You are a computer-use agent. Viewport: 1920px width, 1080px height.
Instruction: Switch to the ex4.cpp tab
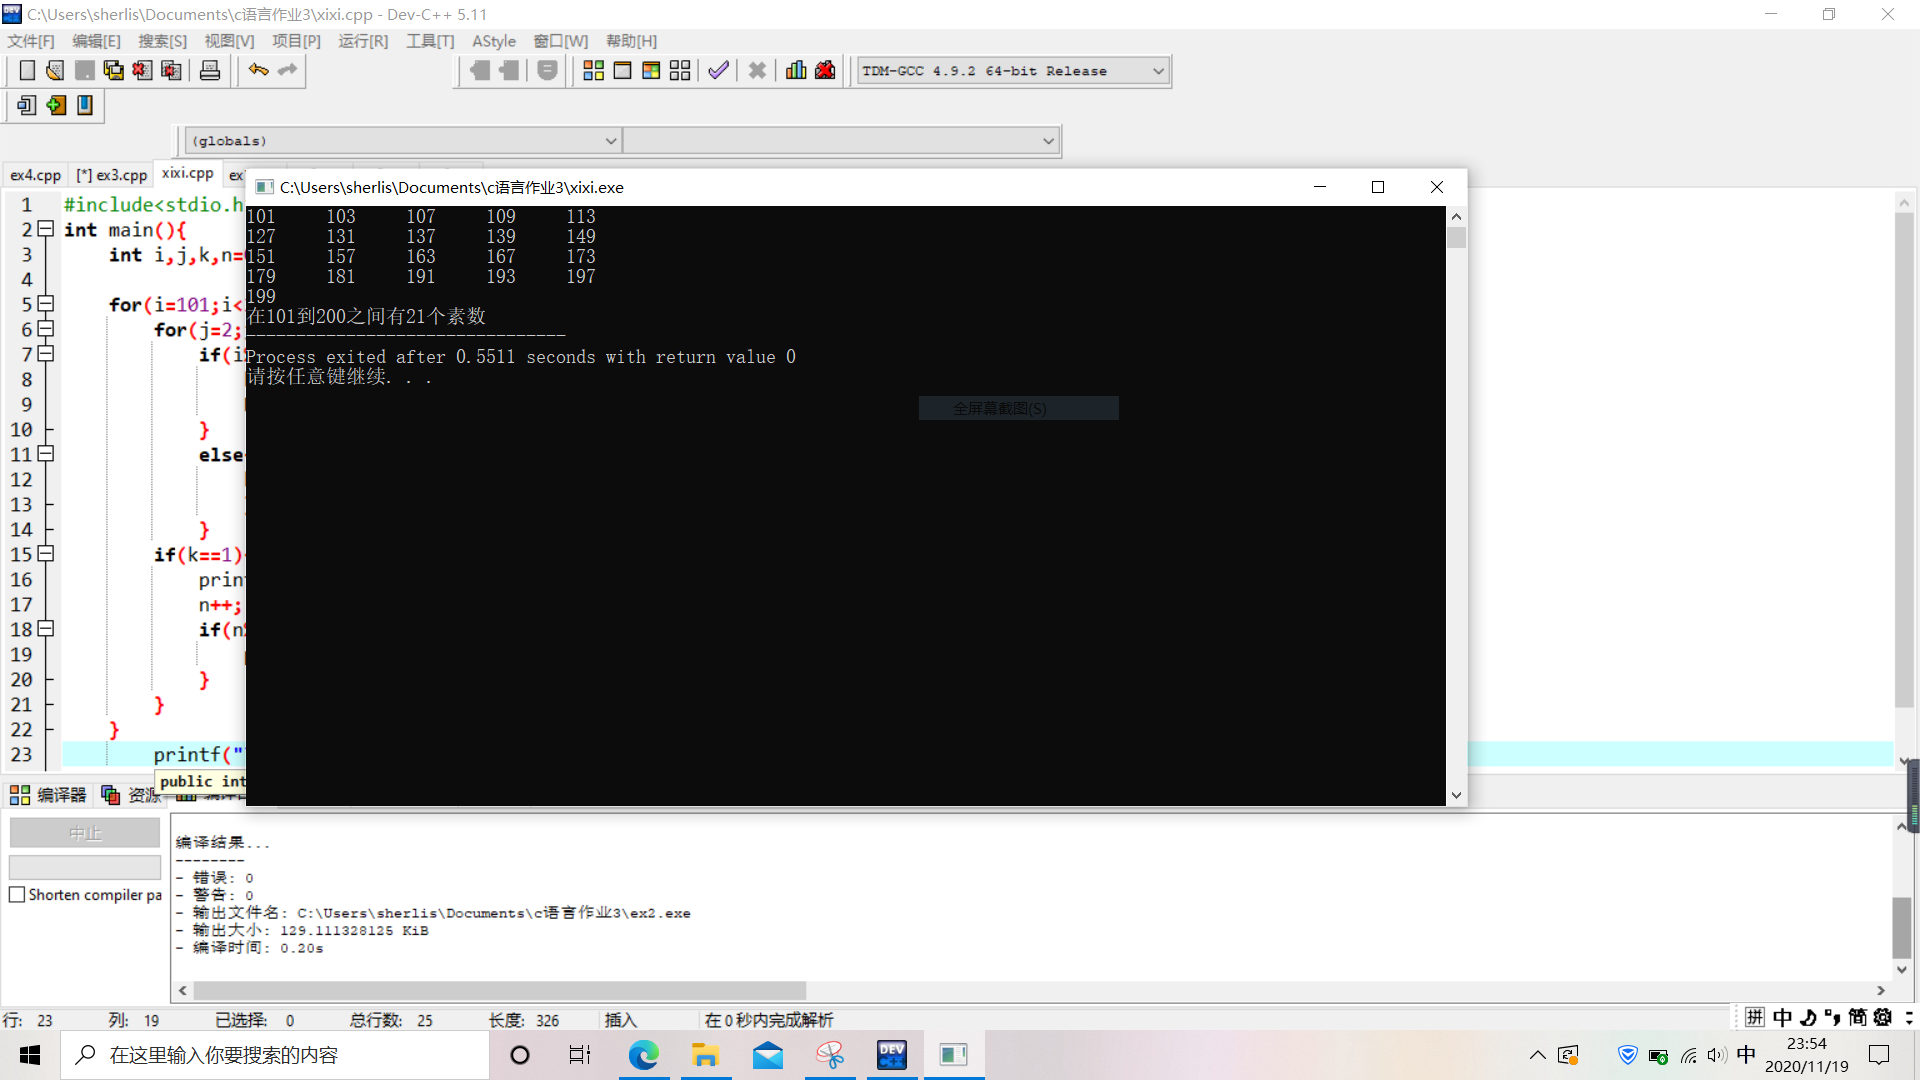35,175
